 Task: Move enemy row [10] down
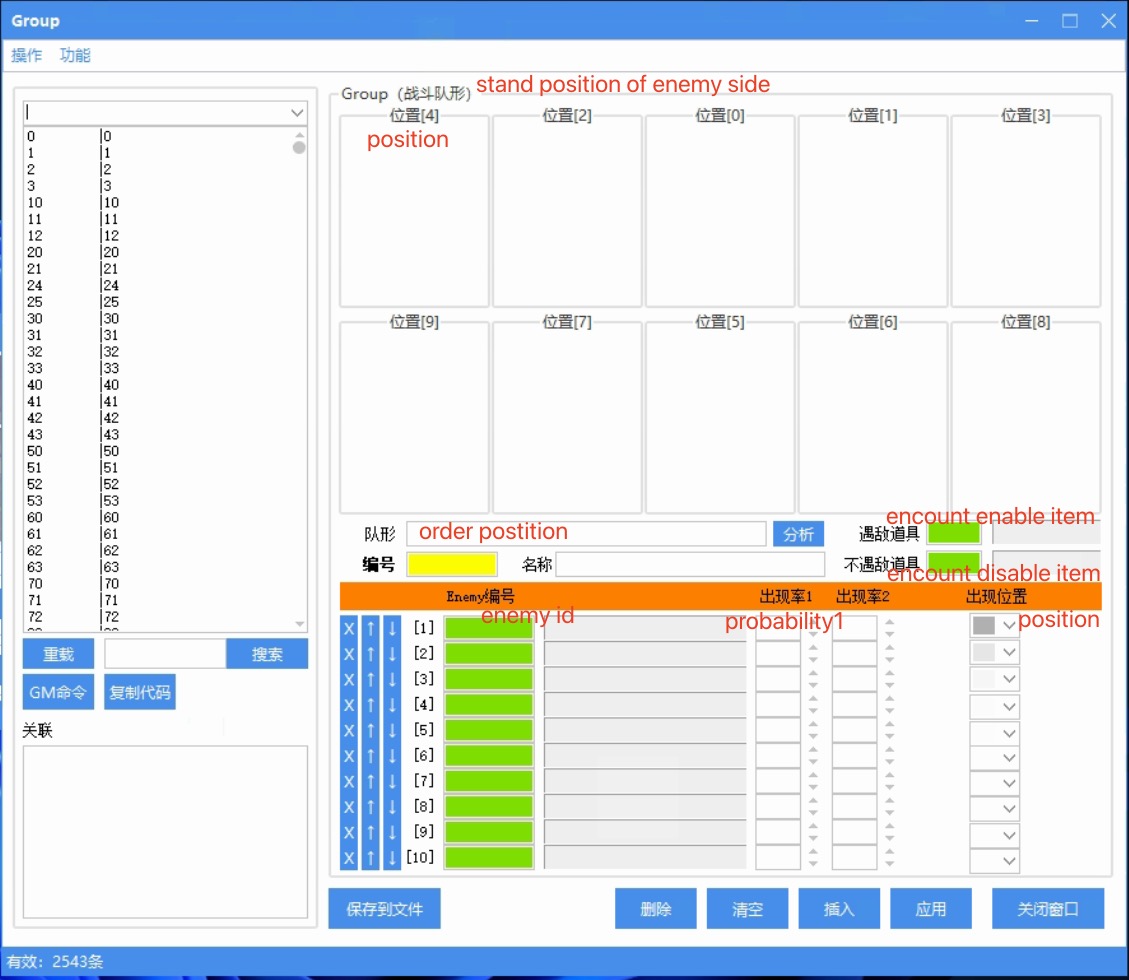(392, 858)
